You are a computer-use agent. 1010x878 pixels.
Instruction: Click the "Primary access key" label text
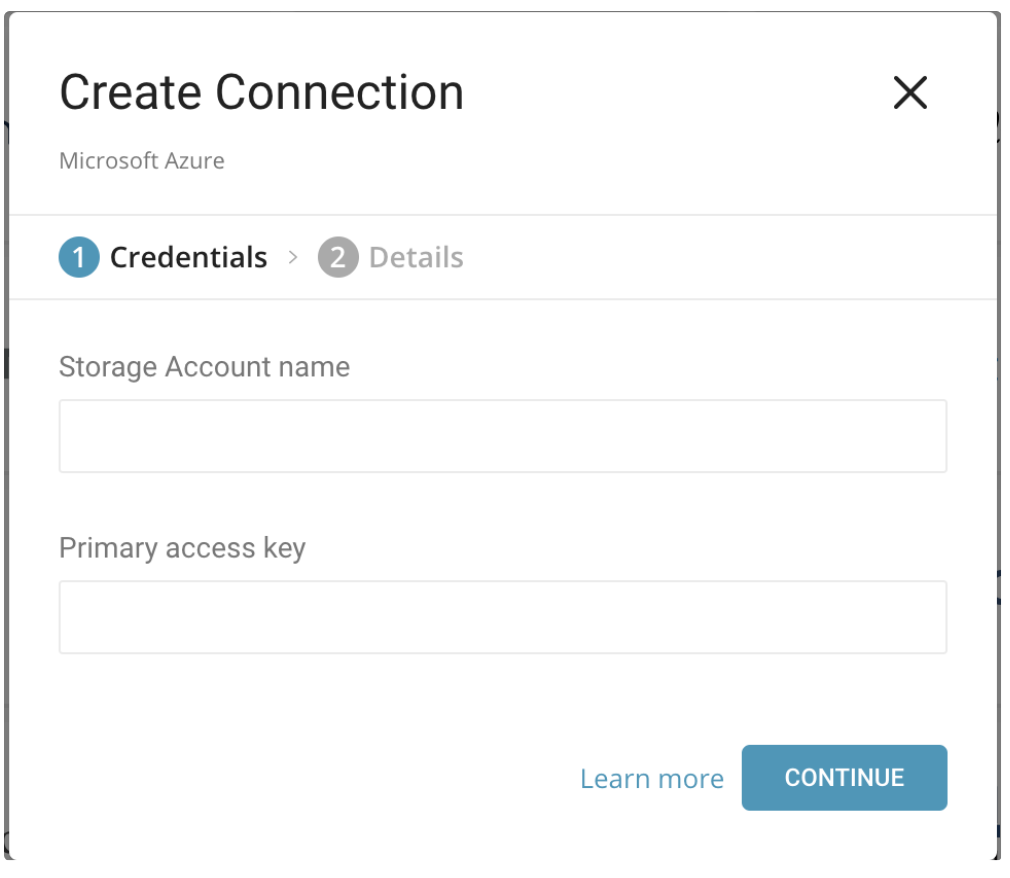[182, 548]
